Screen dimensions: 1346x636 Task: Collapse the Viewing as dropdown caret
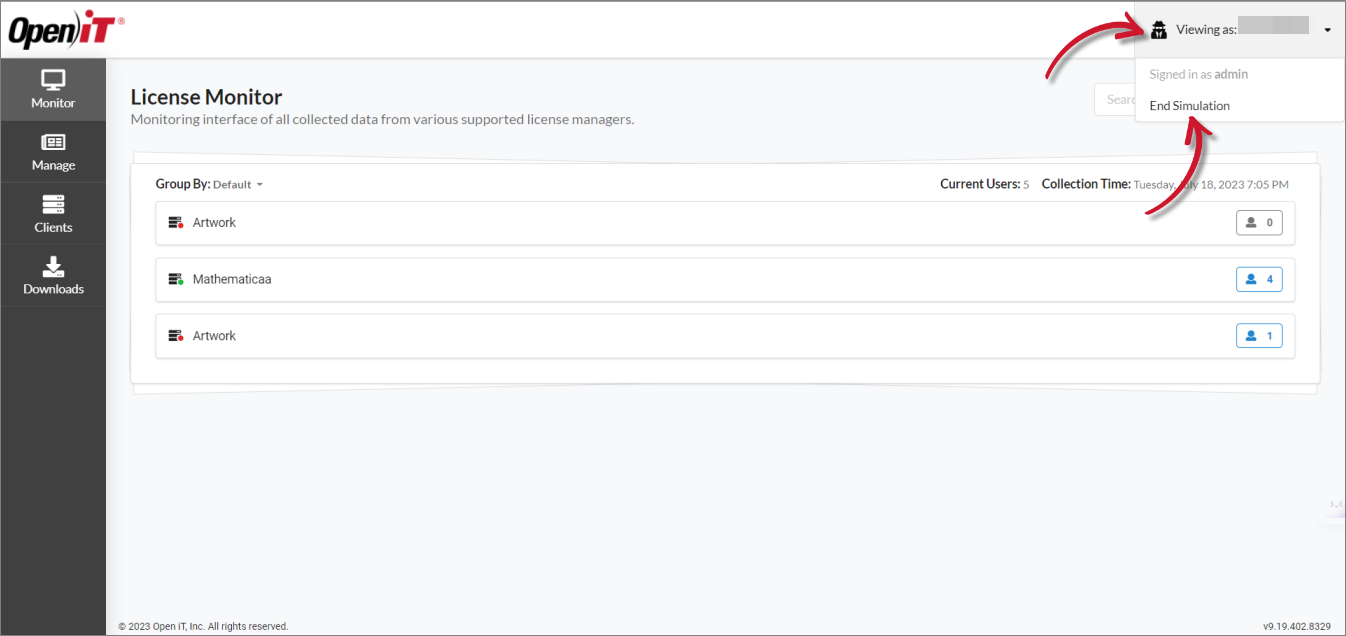1327,30
